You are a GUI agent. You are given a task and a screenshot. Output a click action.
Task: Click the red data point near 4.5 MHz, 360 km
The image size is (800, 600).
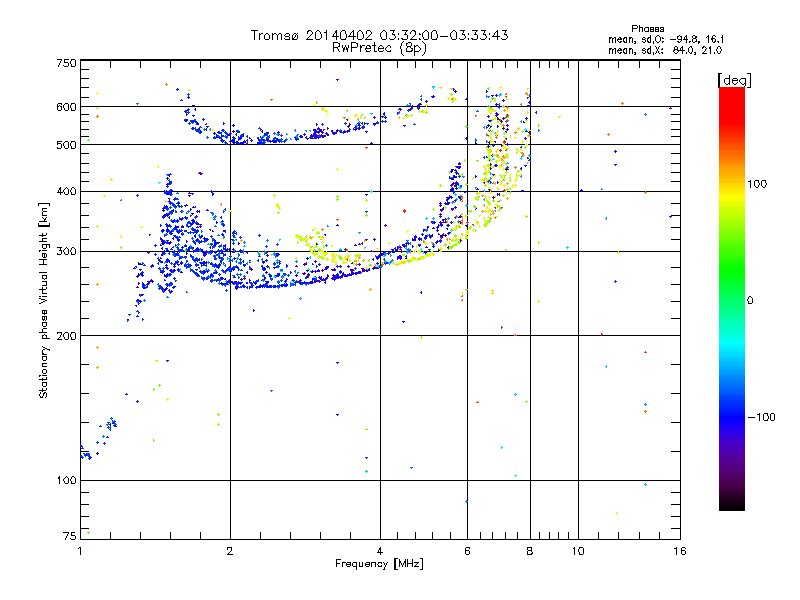coord(405,211)
